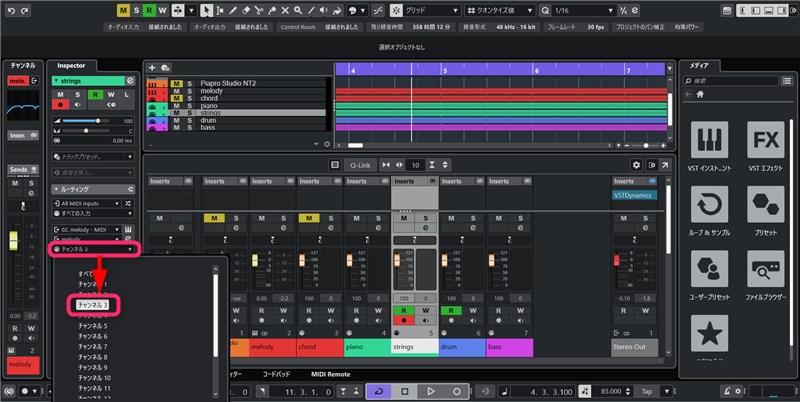800x402 pixels.
Task: Toggle Snap on/off button
Action: [x=396, y=10]
